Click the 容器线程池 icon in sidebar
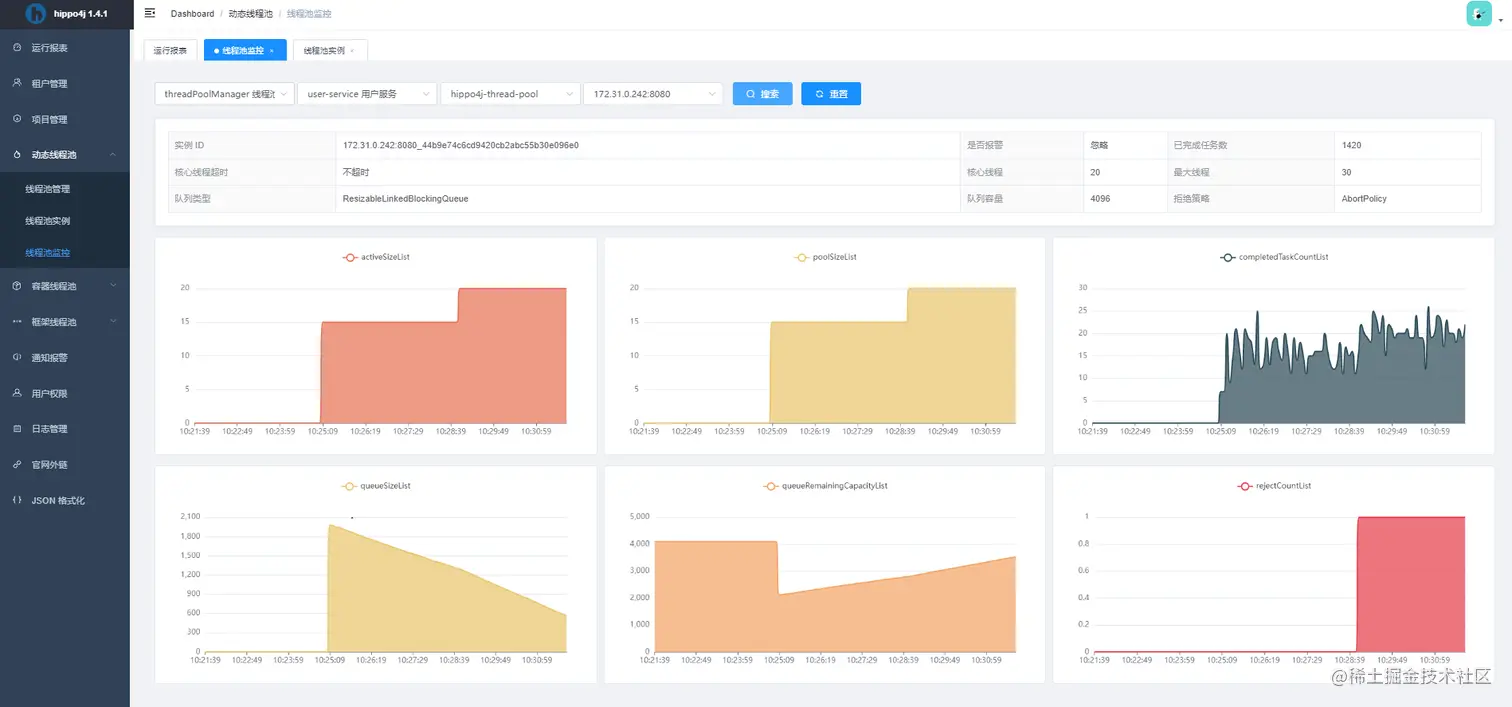 (x=17, y=286)
